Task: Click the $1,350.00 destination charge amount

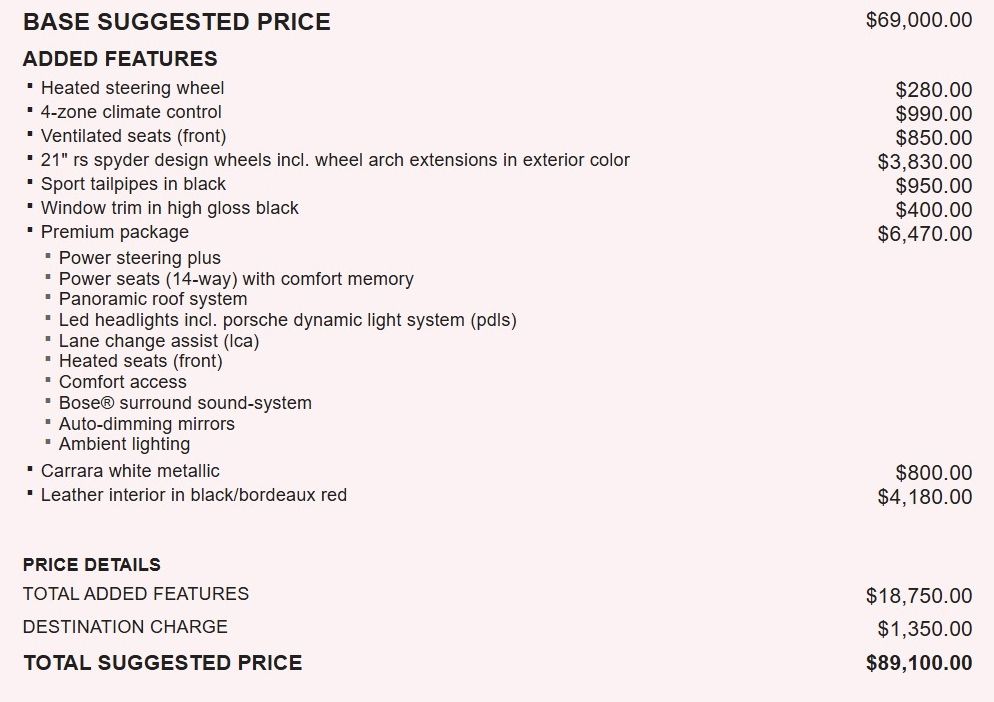Action: pyautogui.click(x=924, y=629)
